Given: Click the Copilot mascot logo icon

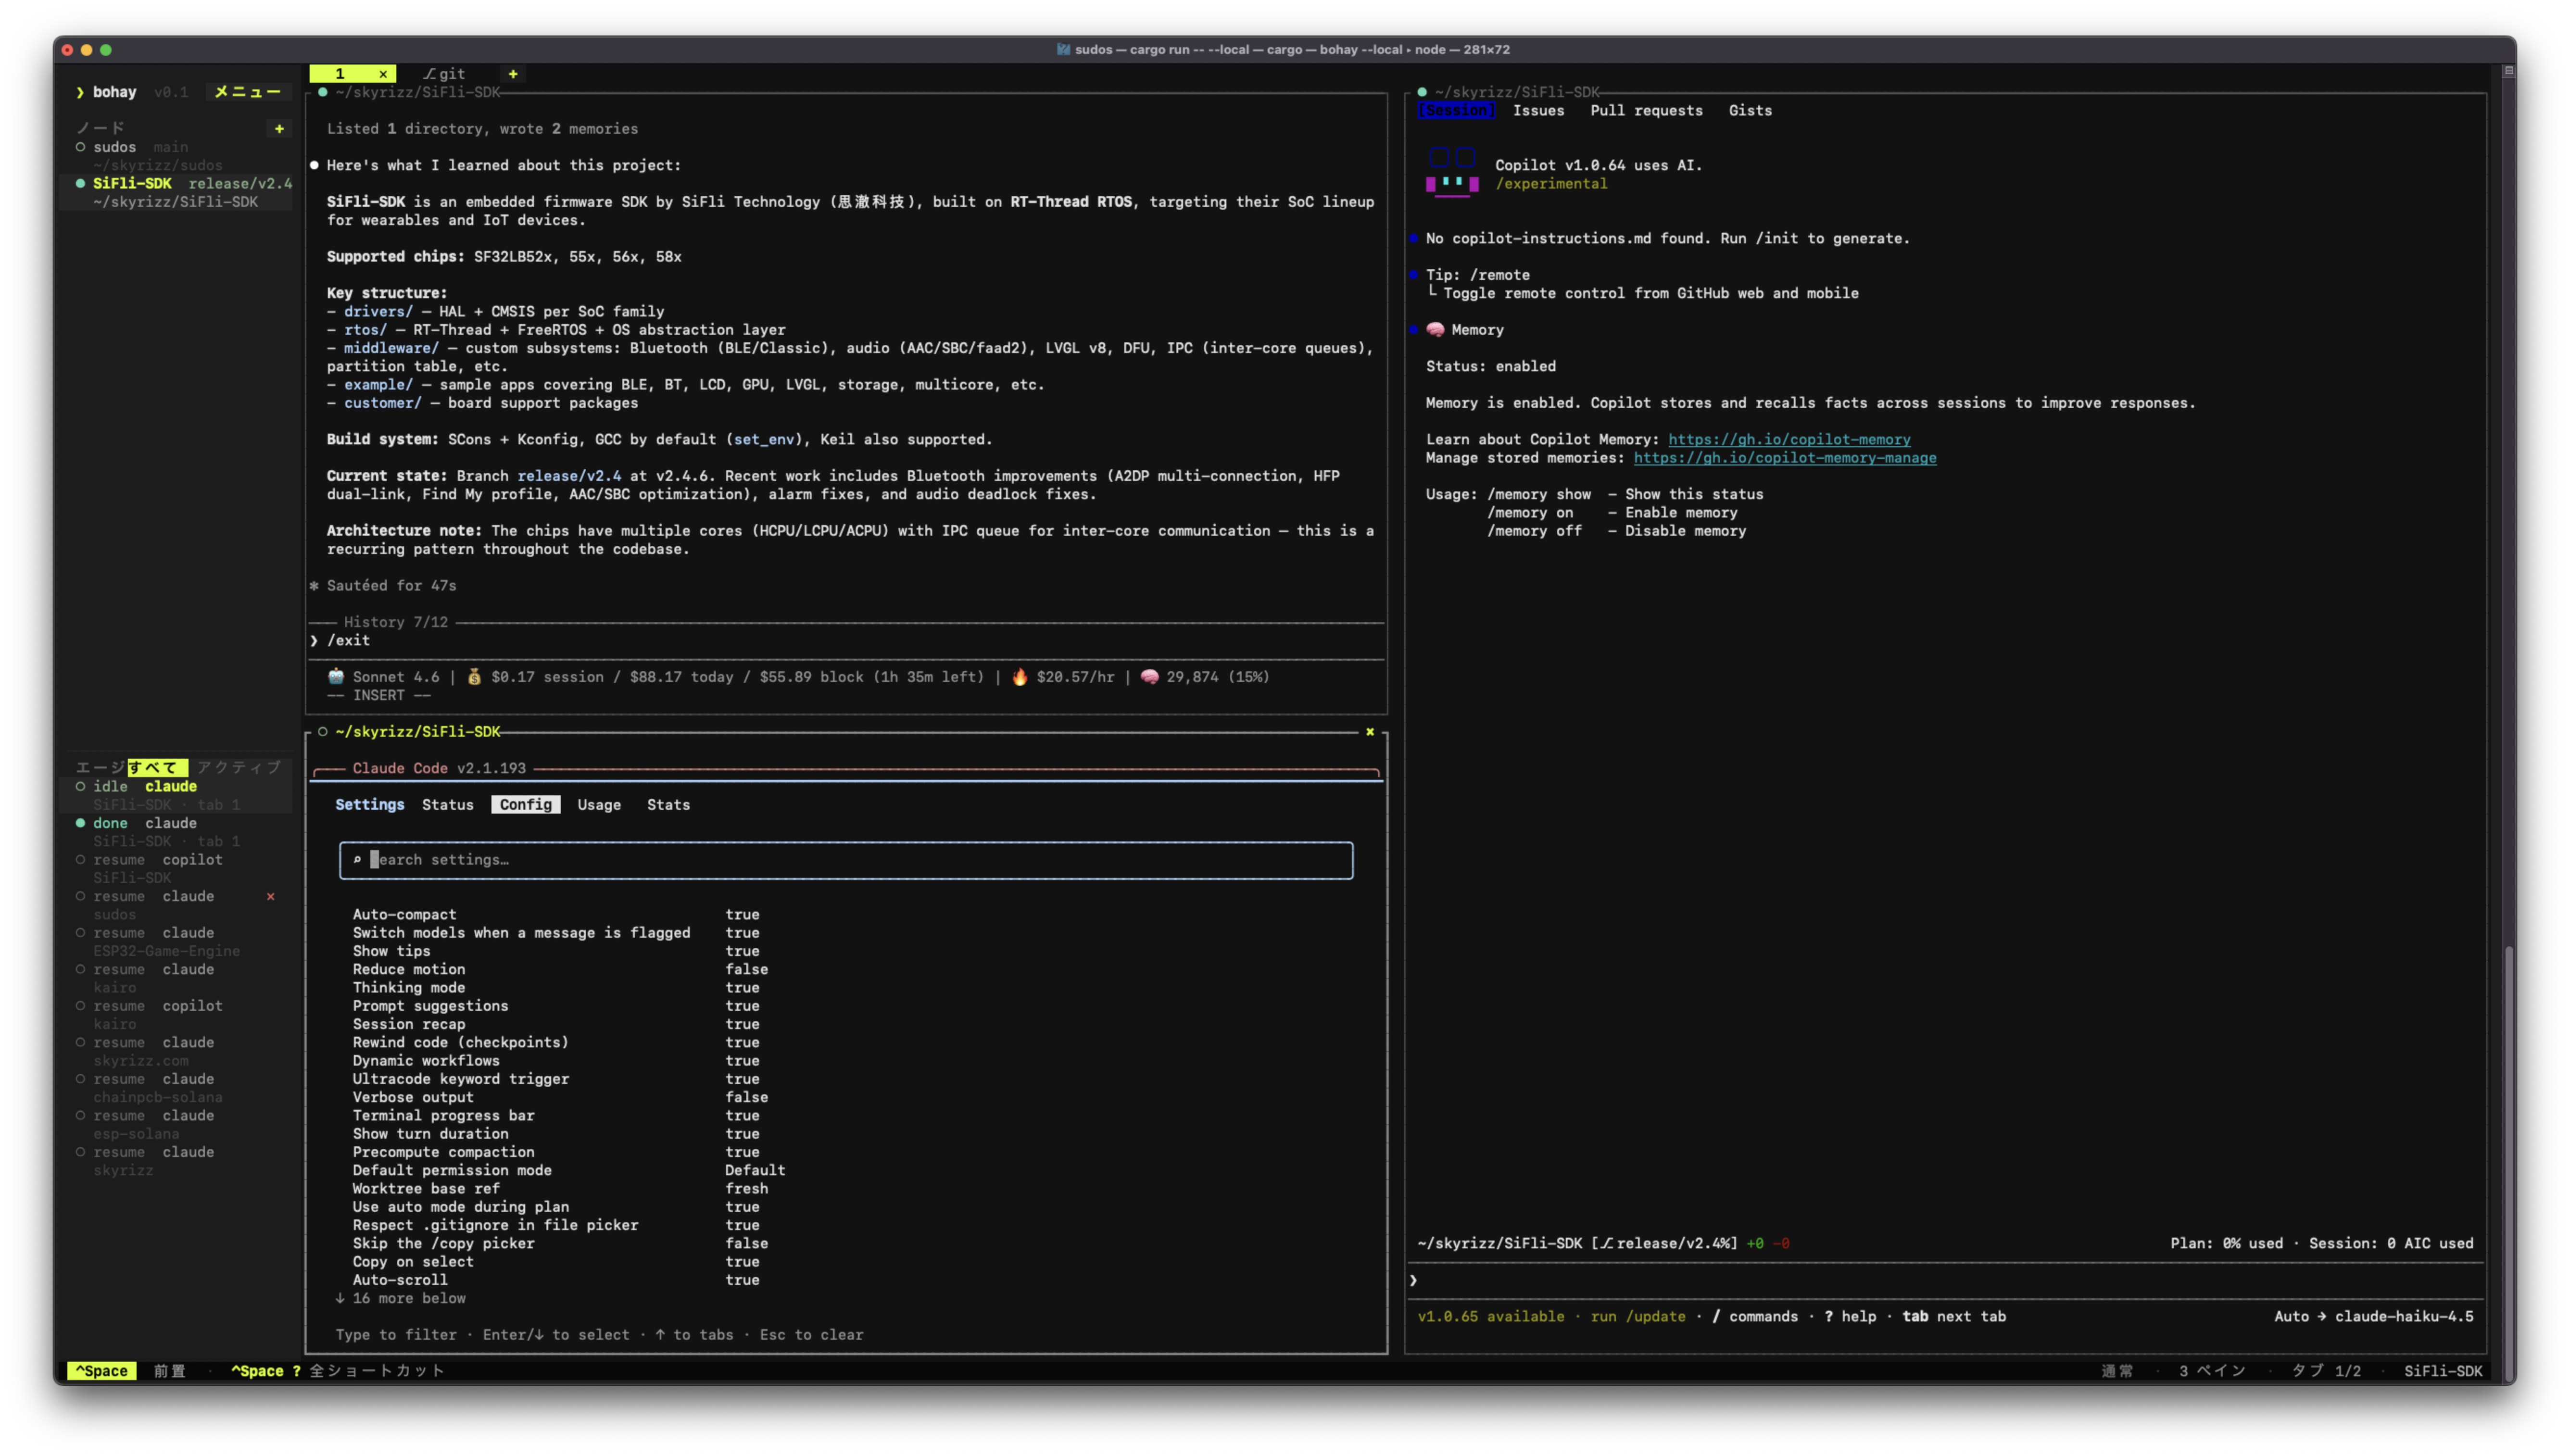Looking at the screenshot, I should (x=1452, y=172).
